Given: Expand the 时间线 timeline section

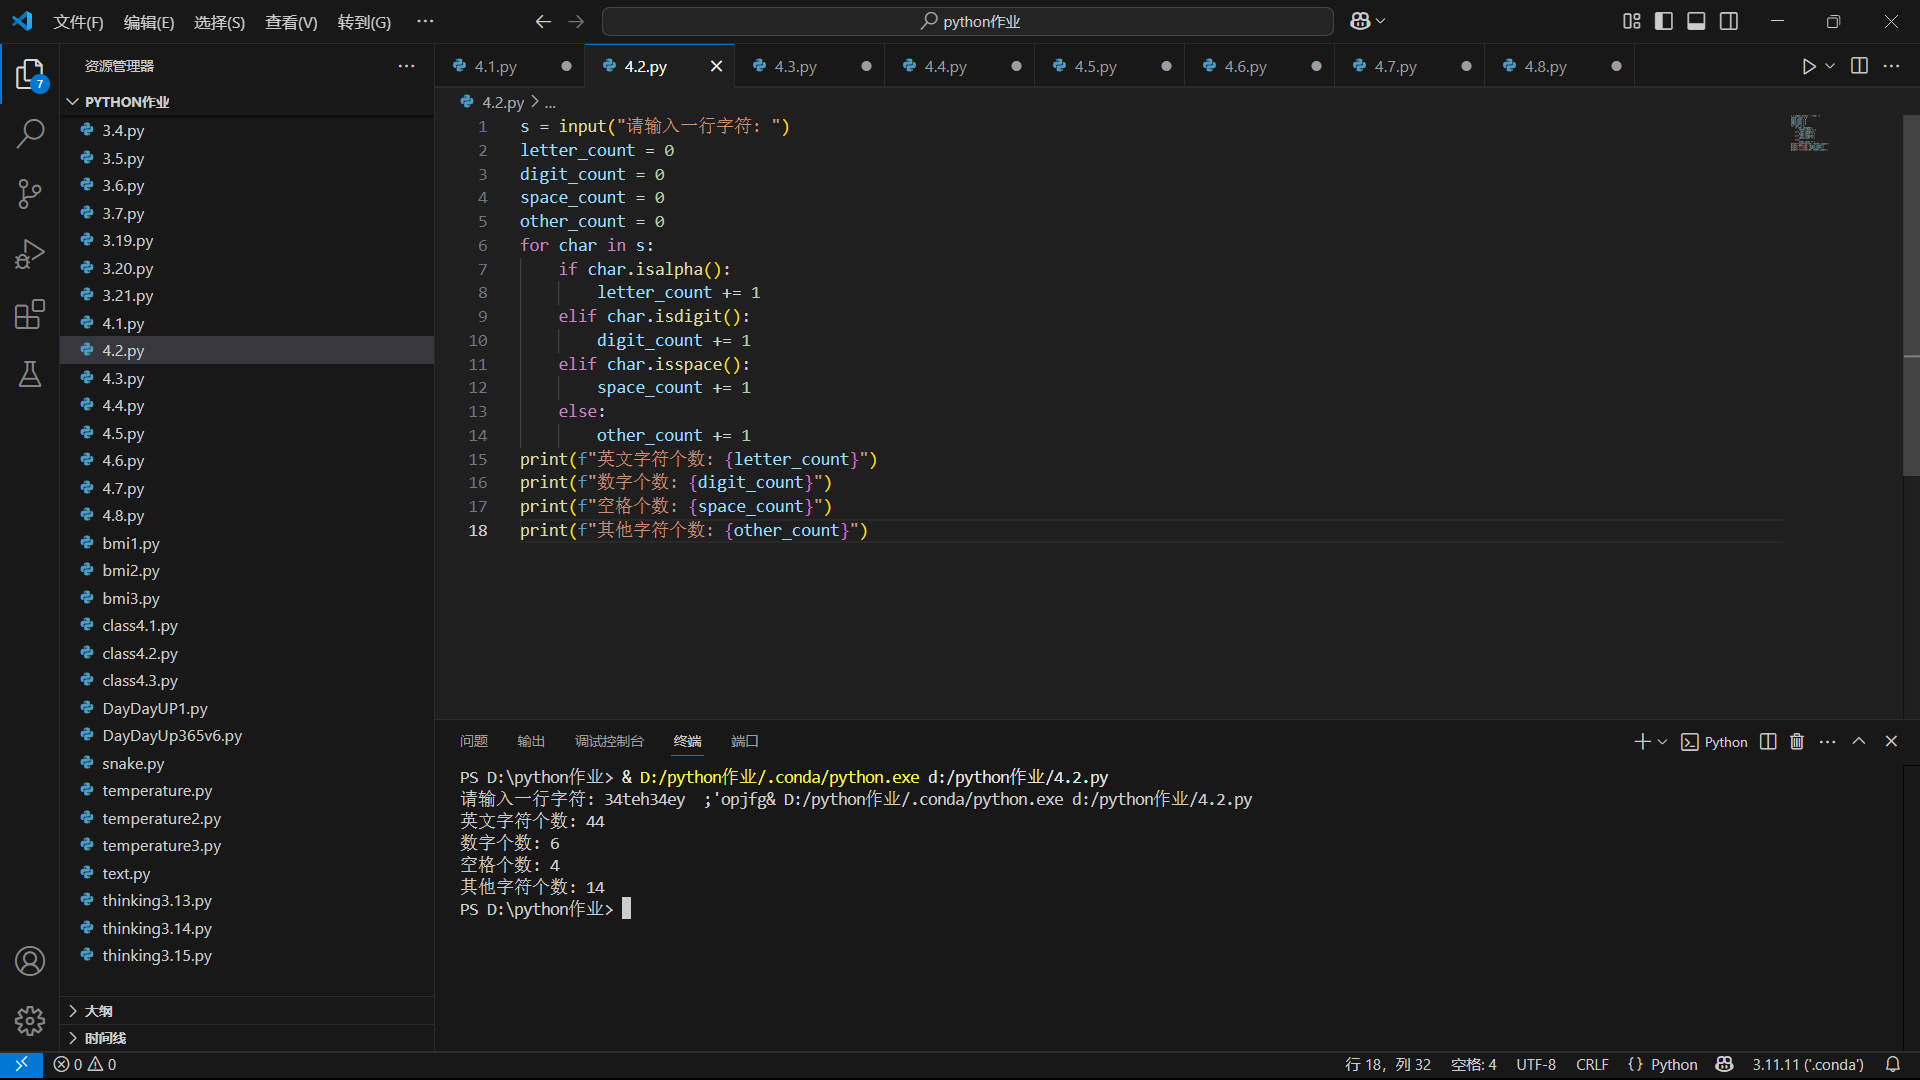Looking at the screenshot, I should (104, 1038).
